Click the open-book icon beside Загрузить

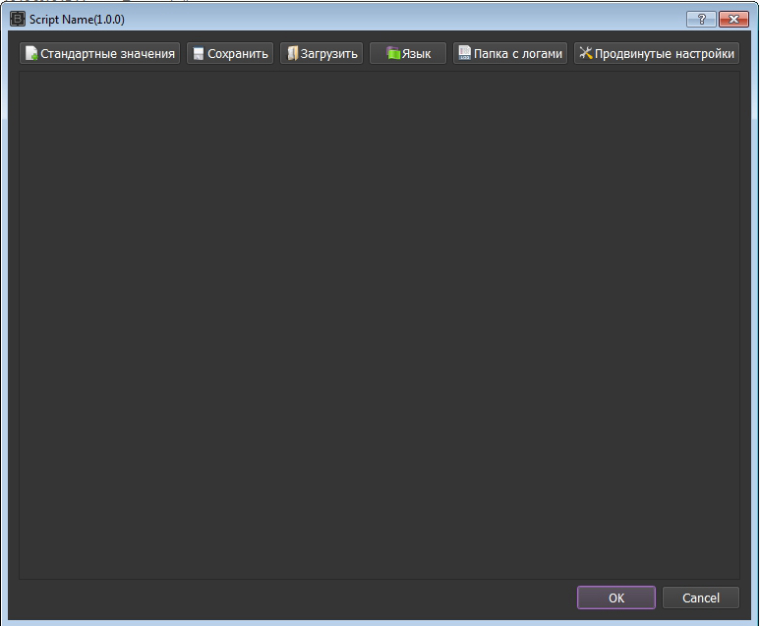[x=292, y=54]
